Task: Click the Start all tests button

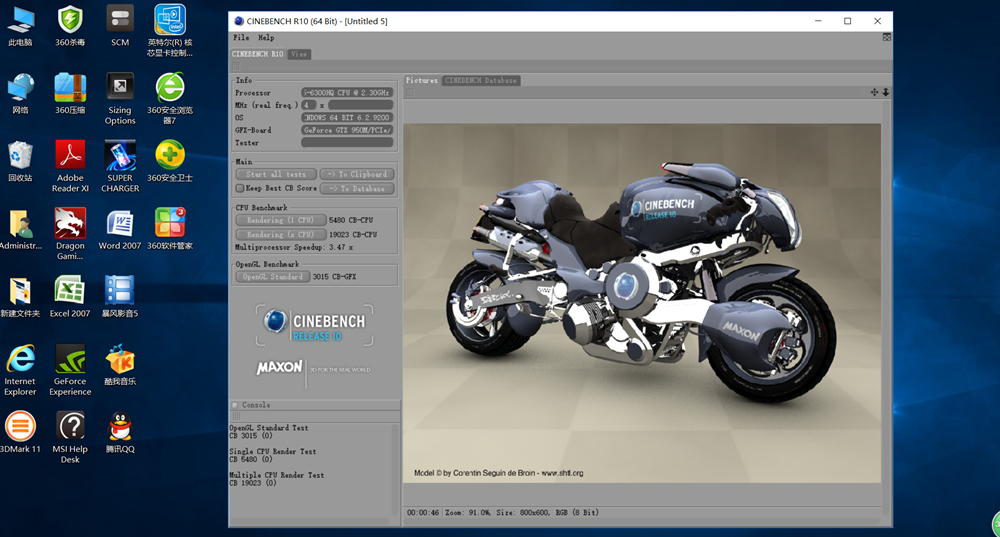Action: coord(276,174)
